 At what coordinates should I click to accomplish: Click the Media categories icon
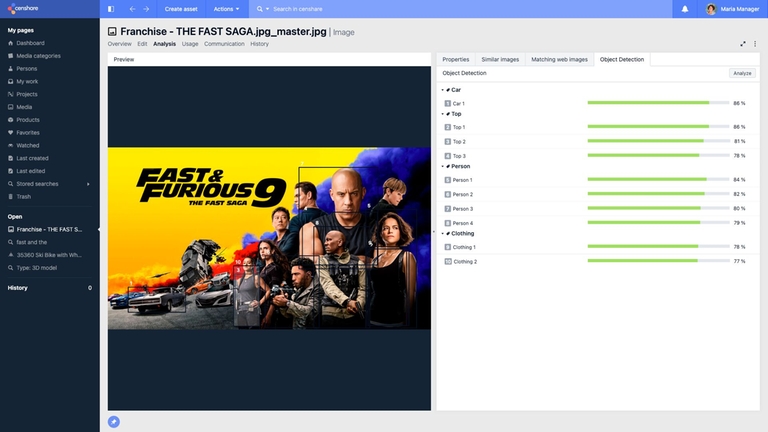(x=10, y=56)
